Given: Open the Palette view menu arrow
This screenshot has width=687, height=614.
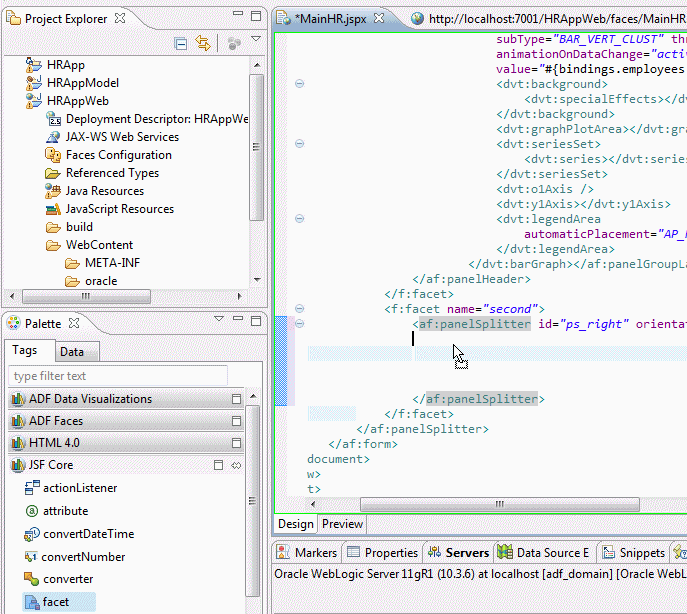Looking at the screenshot, I should 219,319.
